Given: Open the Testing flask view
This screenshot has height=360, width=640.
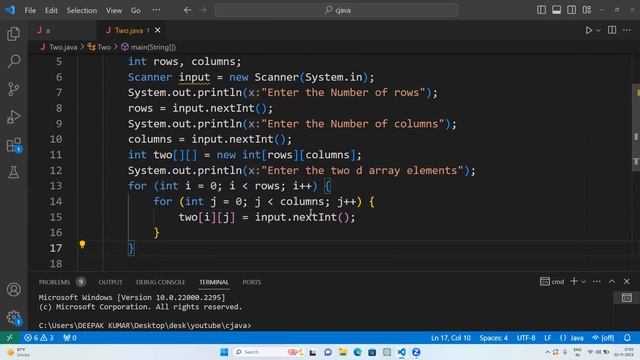Looking at the screenshot, I should pyautogui.click(x=13, y=172).
